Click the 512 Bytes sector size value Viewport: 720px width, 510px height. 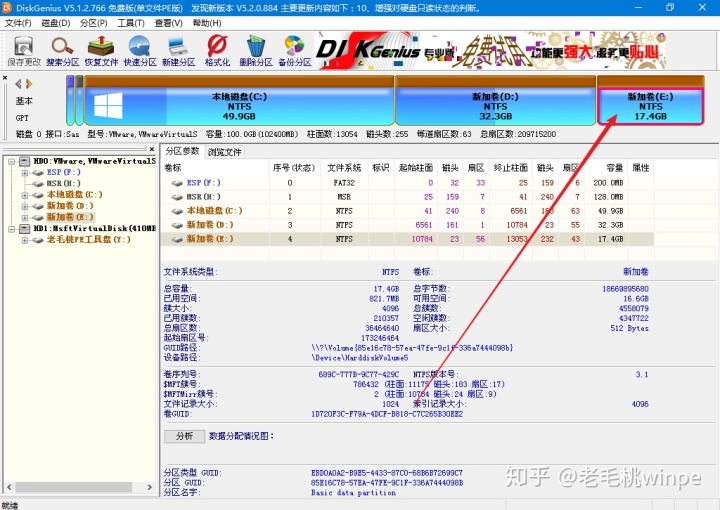pos(630,328)
